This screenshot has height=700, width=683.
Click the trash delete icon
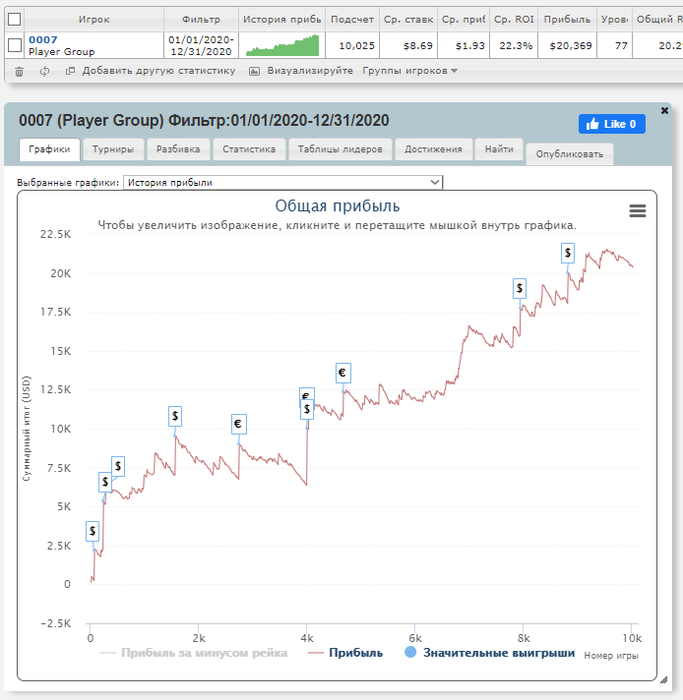[19, 71]
